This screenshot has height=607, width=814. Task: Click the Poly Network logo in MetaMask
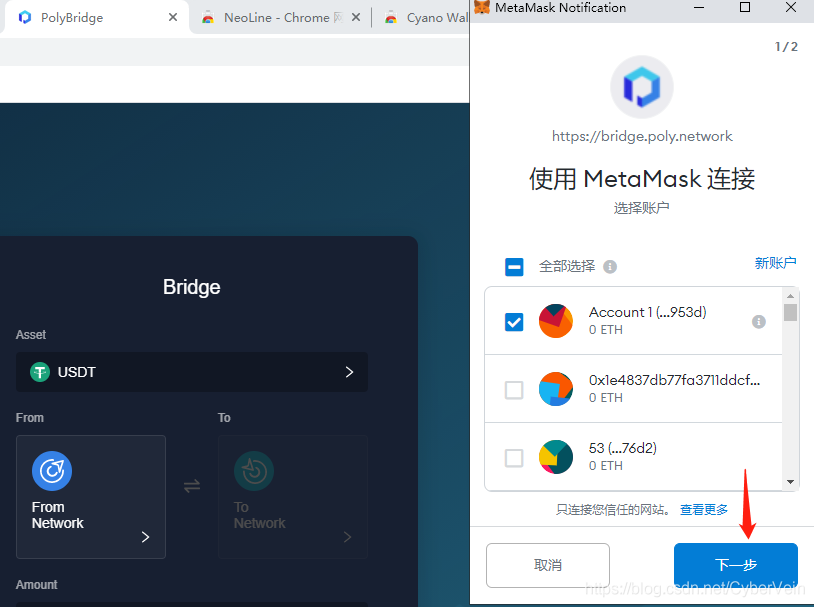(642, 87)
